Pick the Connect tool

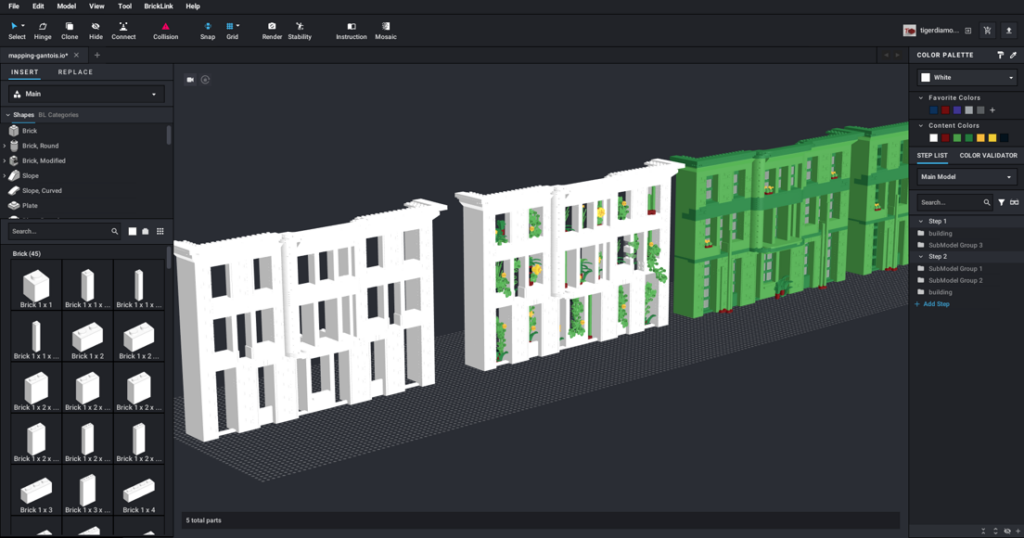pyautogui.click(x=123, y=31)
